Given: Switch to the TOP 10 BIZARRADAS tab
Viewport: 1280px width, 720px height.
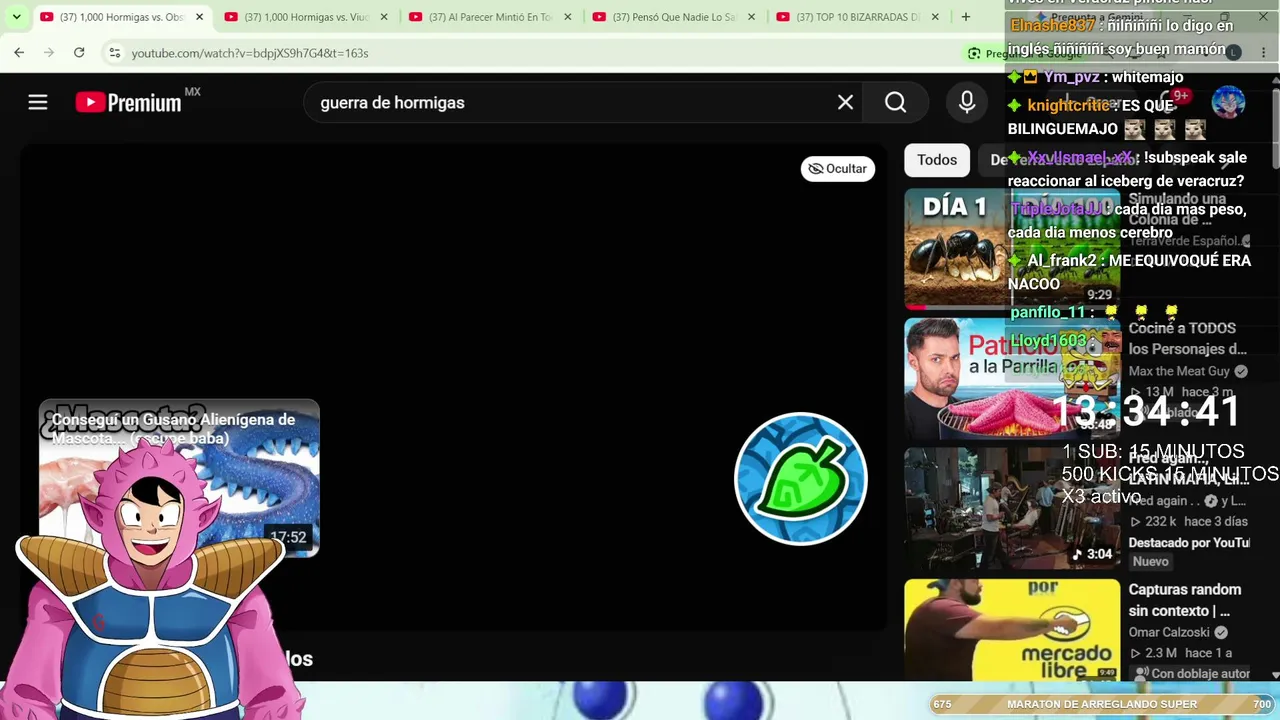Looking at the screenshot, I should (858, 17).
